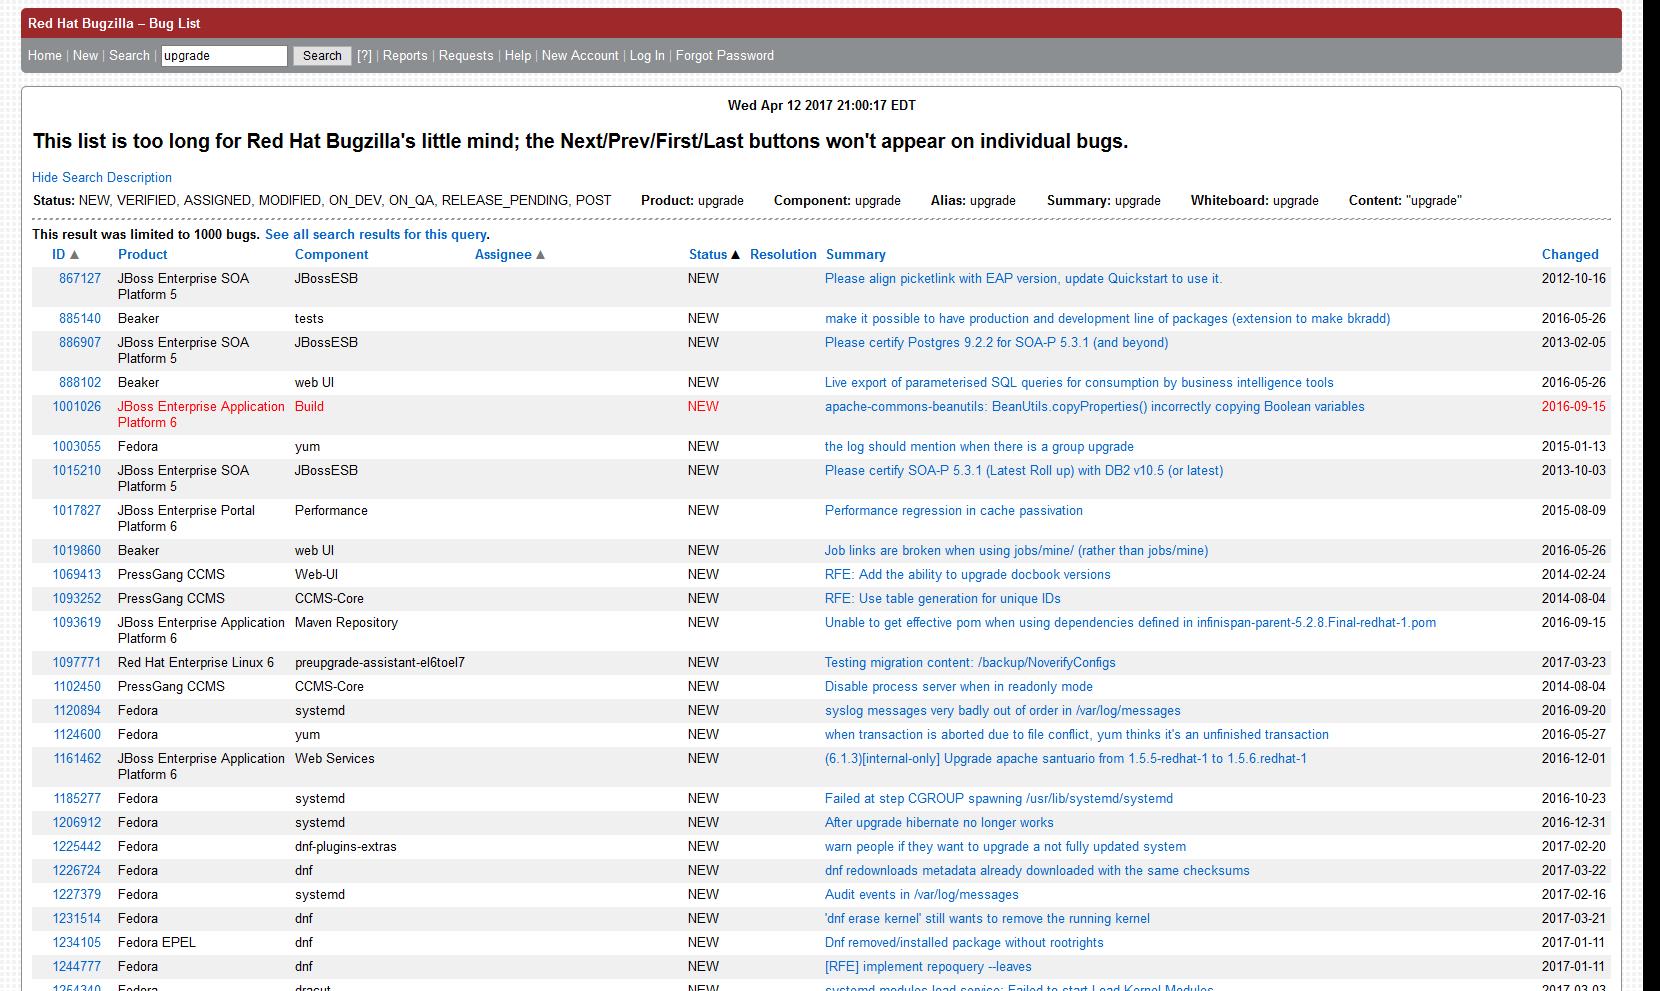Open 'See all search results for this query'
The image size is (1660, 991).
pos(376,235)
